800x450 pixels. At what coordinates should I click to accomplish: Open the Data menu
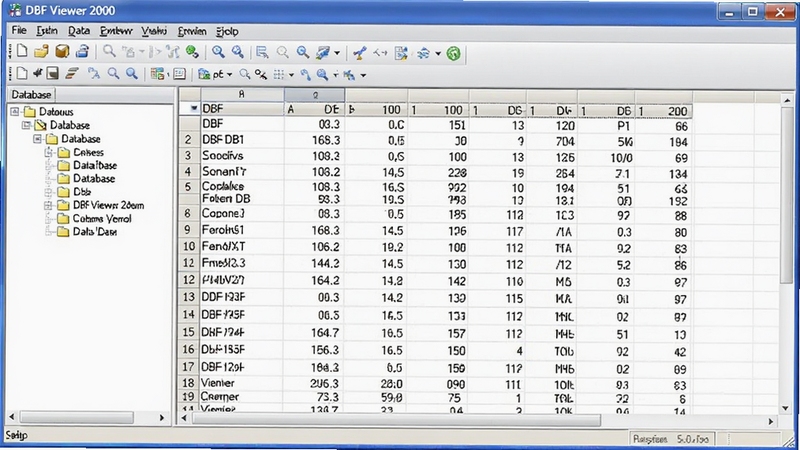tap(79, 31)
